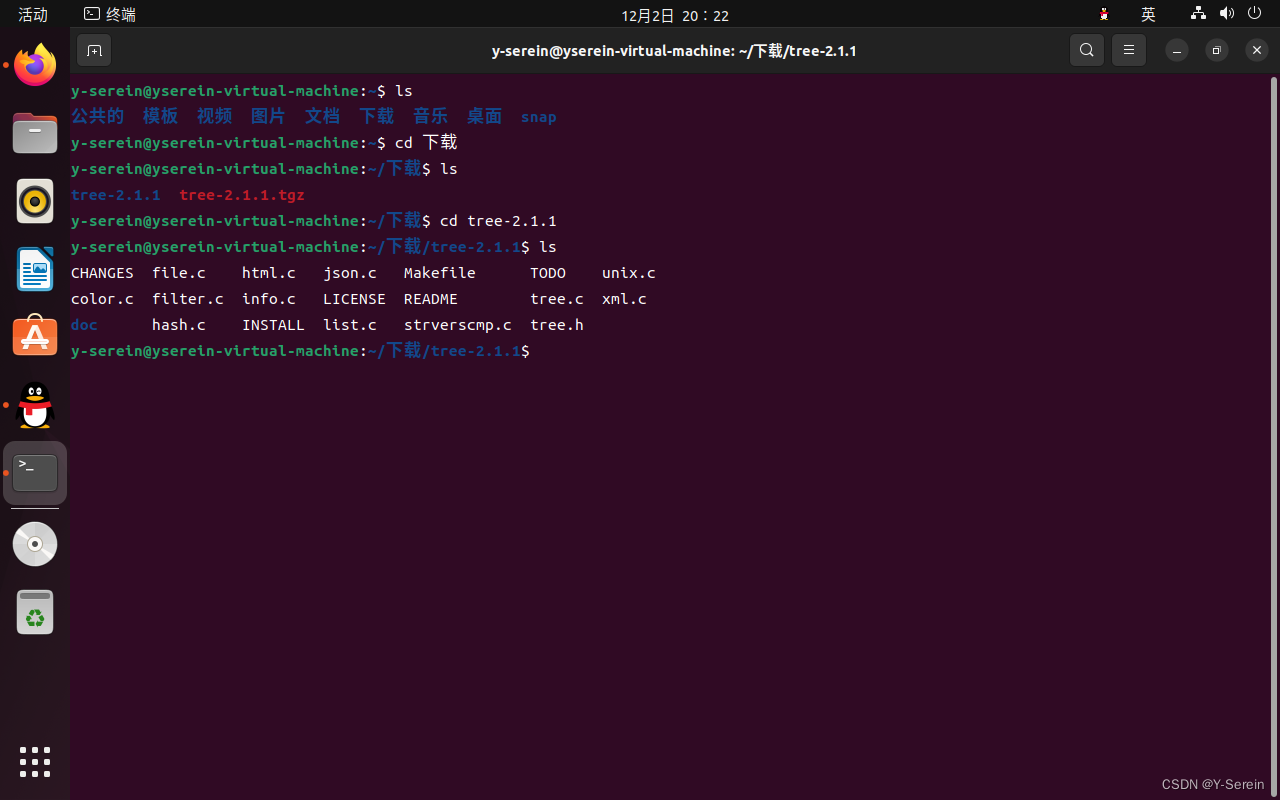Open the power/system status menu
The image size is (1280, 800).
click(1254, 14)
